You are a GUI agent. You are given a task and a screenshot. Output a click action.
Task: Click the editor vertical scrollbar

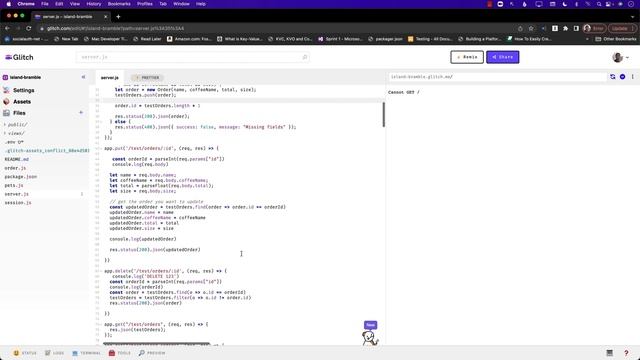pyautogui.click(x=383, y=115)
